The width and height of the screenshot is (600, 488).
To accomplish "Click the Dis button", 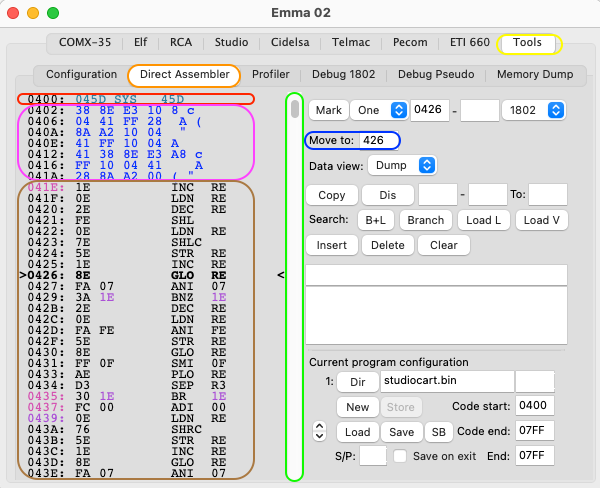I will point(388,195).
